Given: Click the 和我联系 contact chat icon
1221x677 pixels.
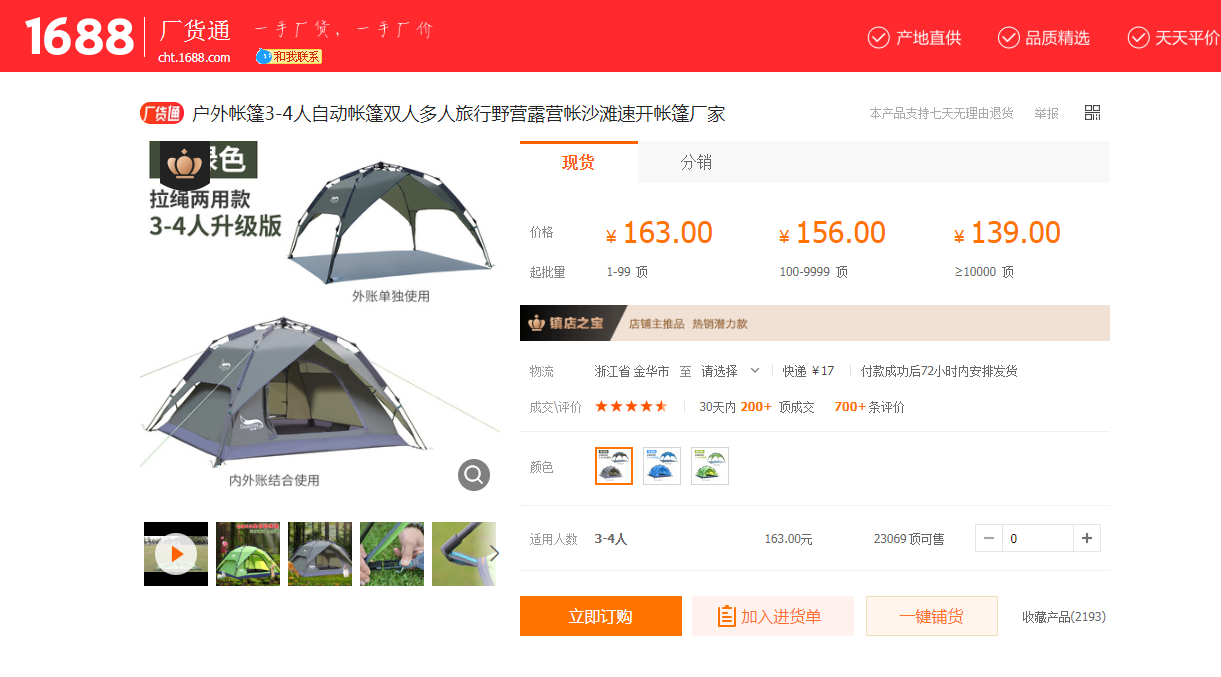Looking at the screenshot, I should [x=288, y=57].
